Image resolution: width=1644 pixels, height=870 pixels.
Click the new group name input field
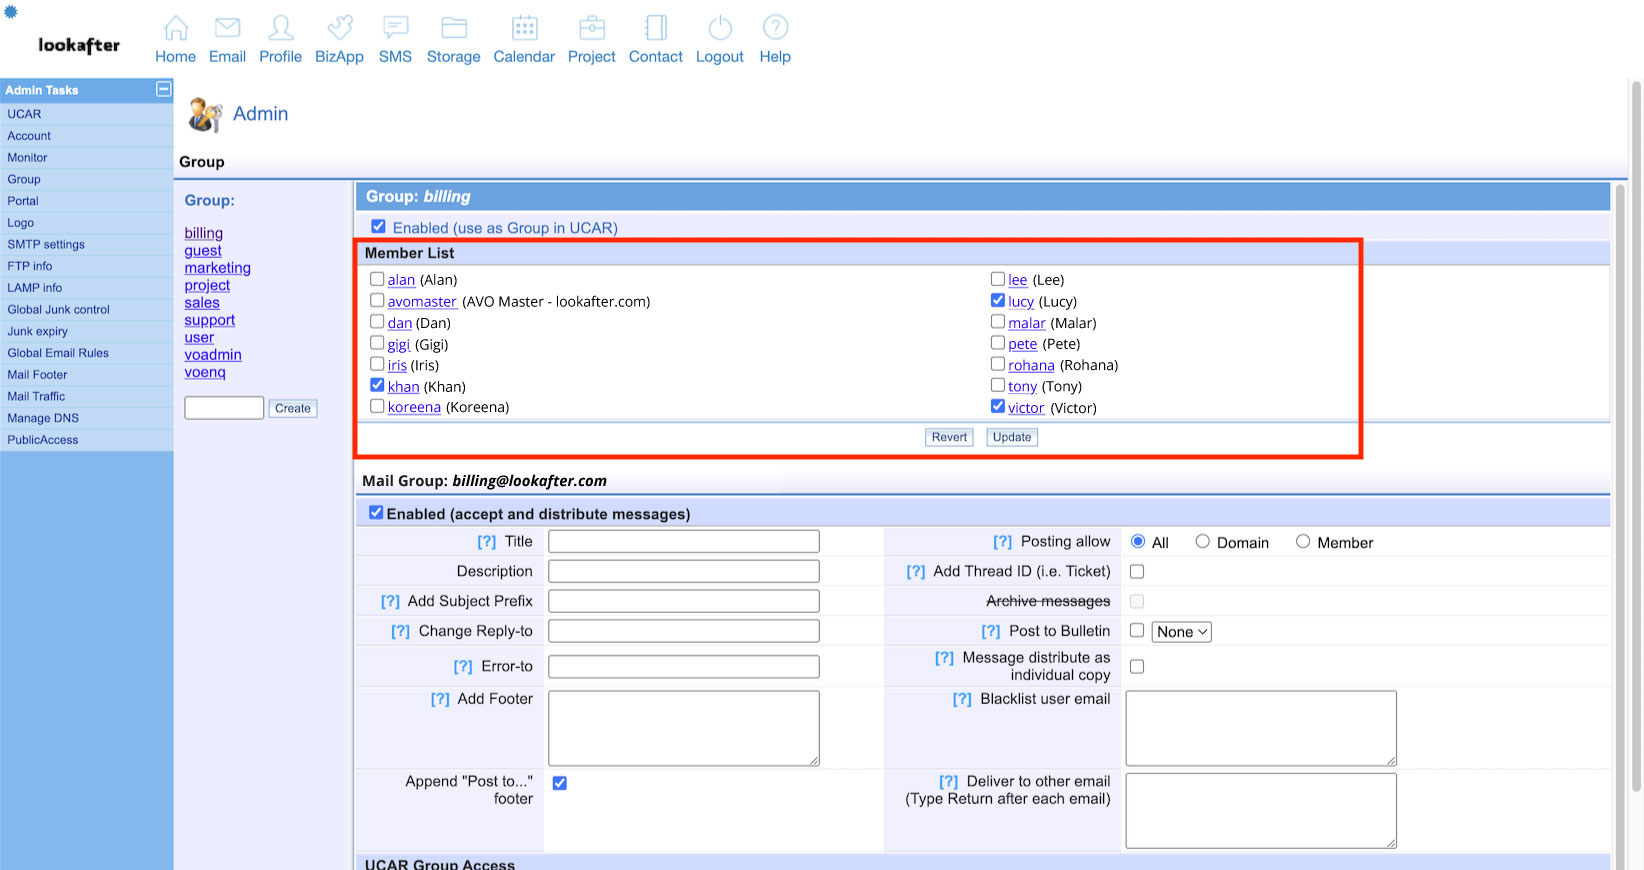click(x=224, y=408)
